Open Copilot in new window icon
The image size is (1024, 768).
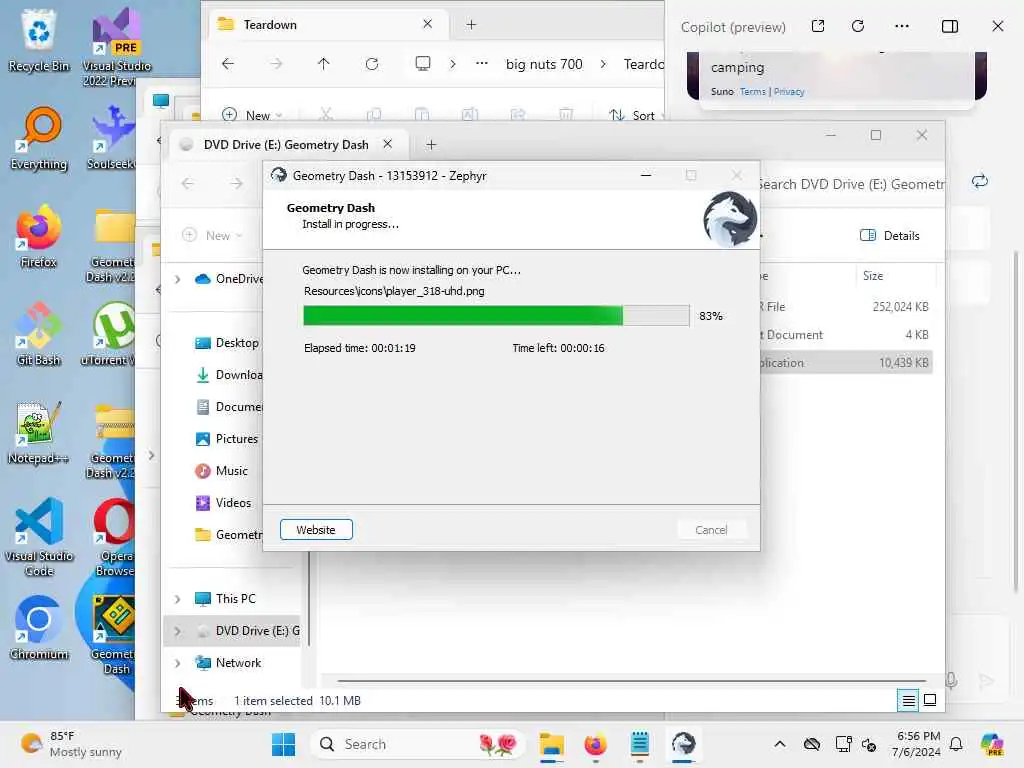(818, 26)
